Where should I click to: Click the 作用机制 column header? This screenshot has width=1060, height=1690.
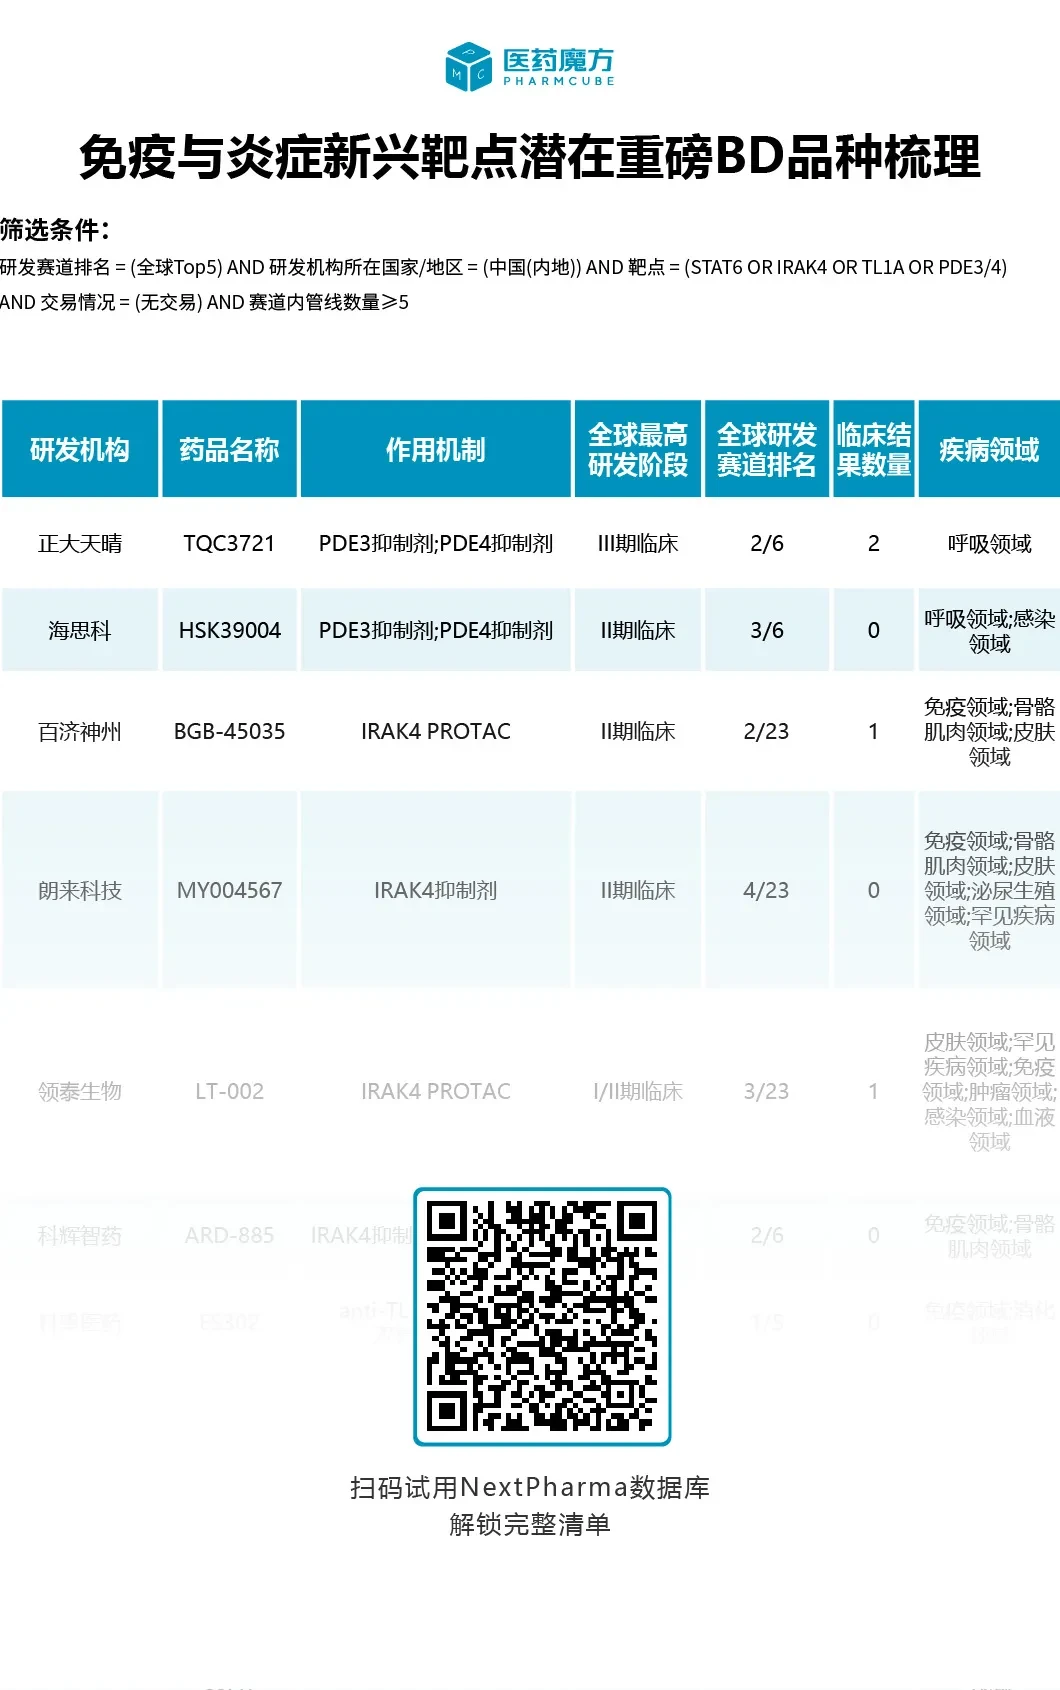click(435, 449)
